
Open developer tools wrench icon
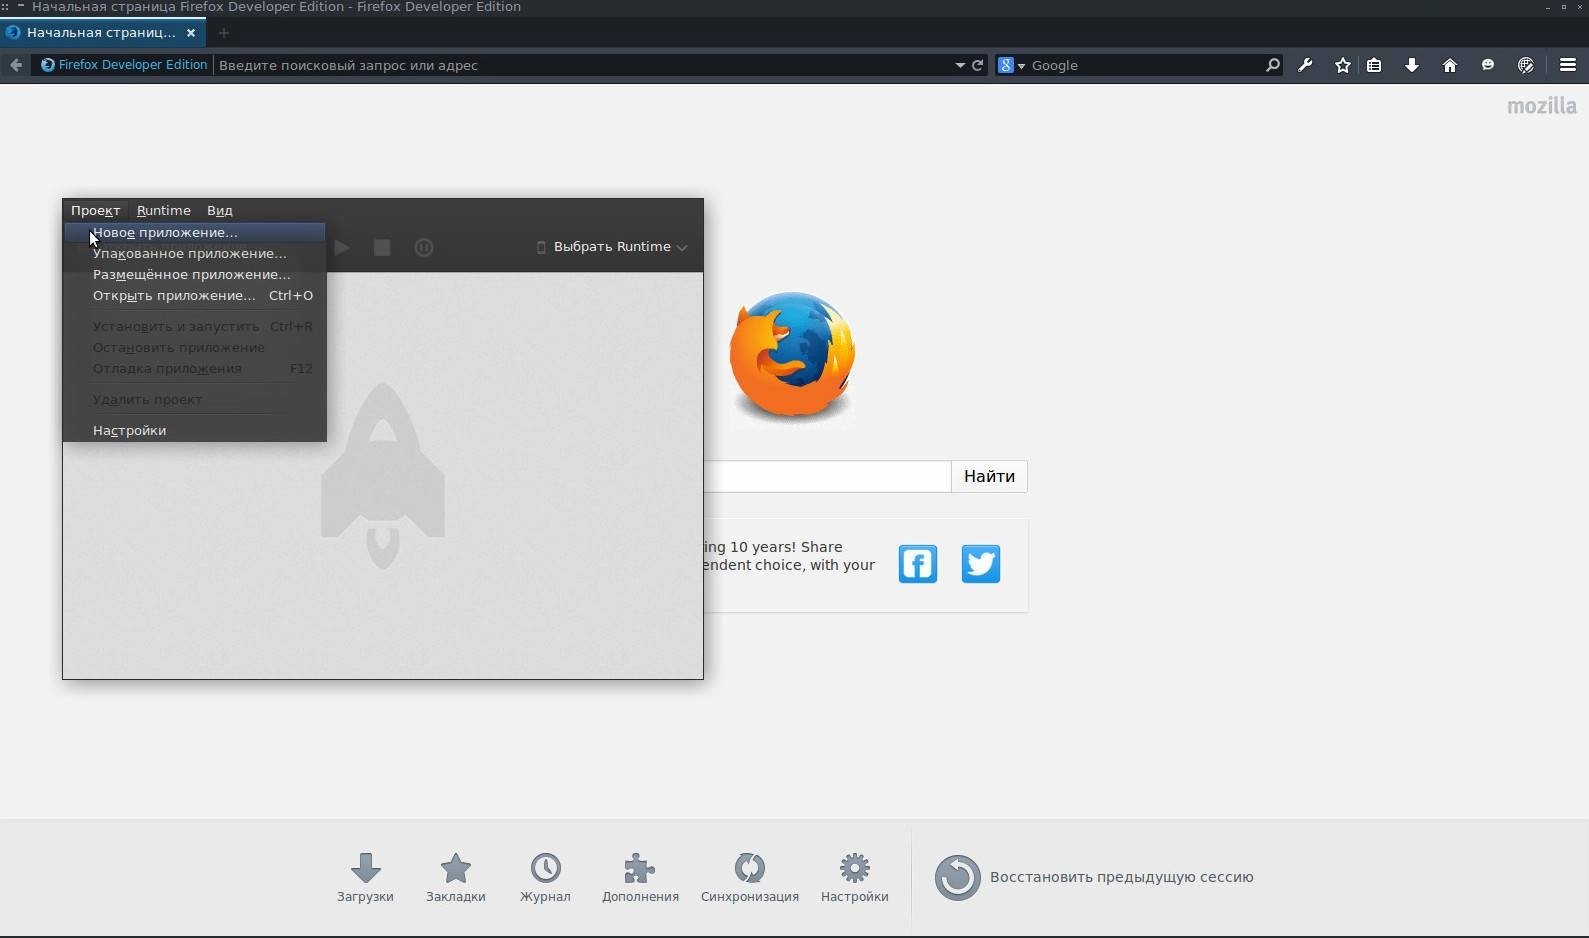pyautogui.click(x=1305, y=65)
